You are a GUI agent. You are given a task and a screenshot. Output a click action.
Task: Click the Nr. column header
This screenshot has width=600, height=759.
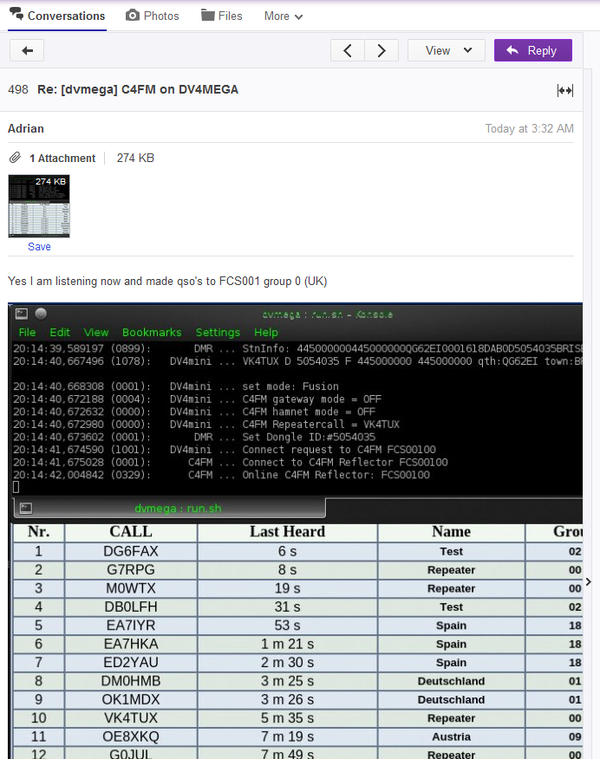[x=39, y=531]
